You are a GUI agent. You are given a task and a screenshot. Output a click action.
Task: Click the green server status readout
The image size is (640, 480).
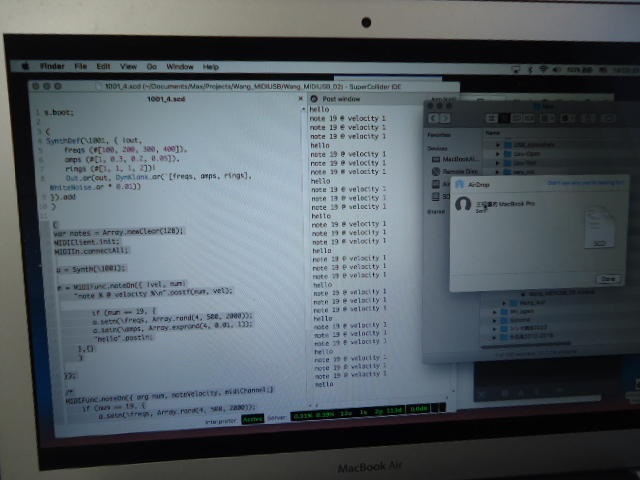point(348,412)
